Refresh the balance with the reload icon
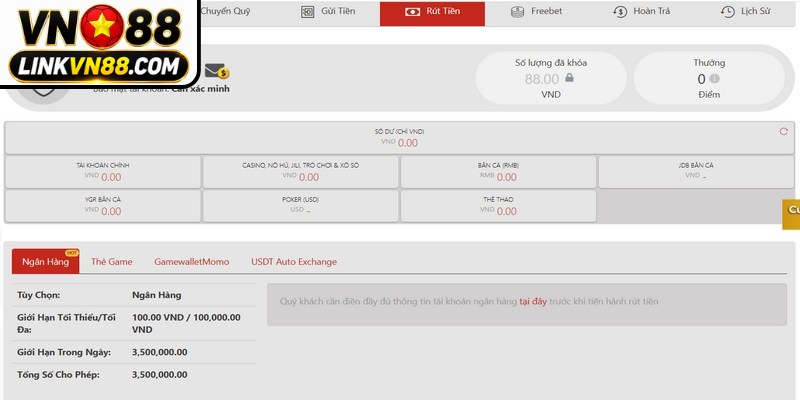The image size is (800, 400). (x=784, y=132)
